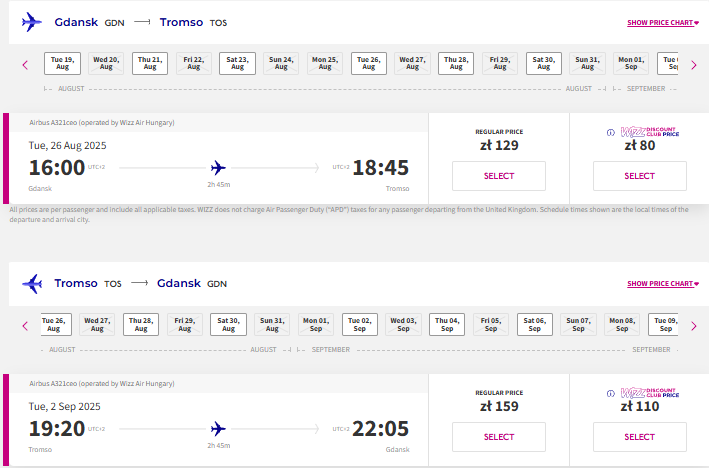
Task: Expand the outbound Show Price Chart
Action: [x=663, y=23]
